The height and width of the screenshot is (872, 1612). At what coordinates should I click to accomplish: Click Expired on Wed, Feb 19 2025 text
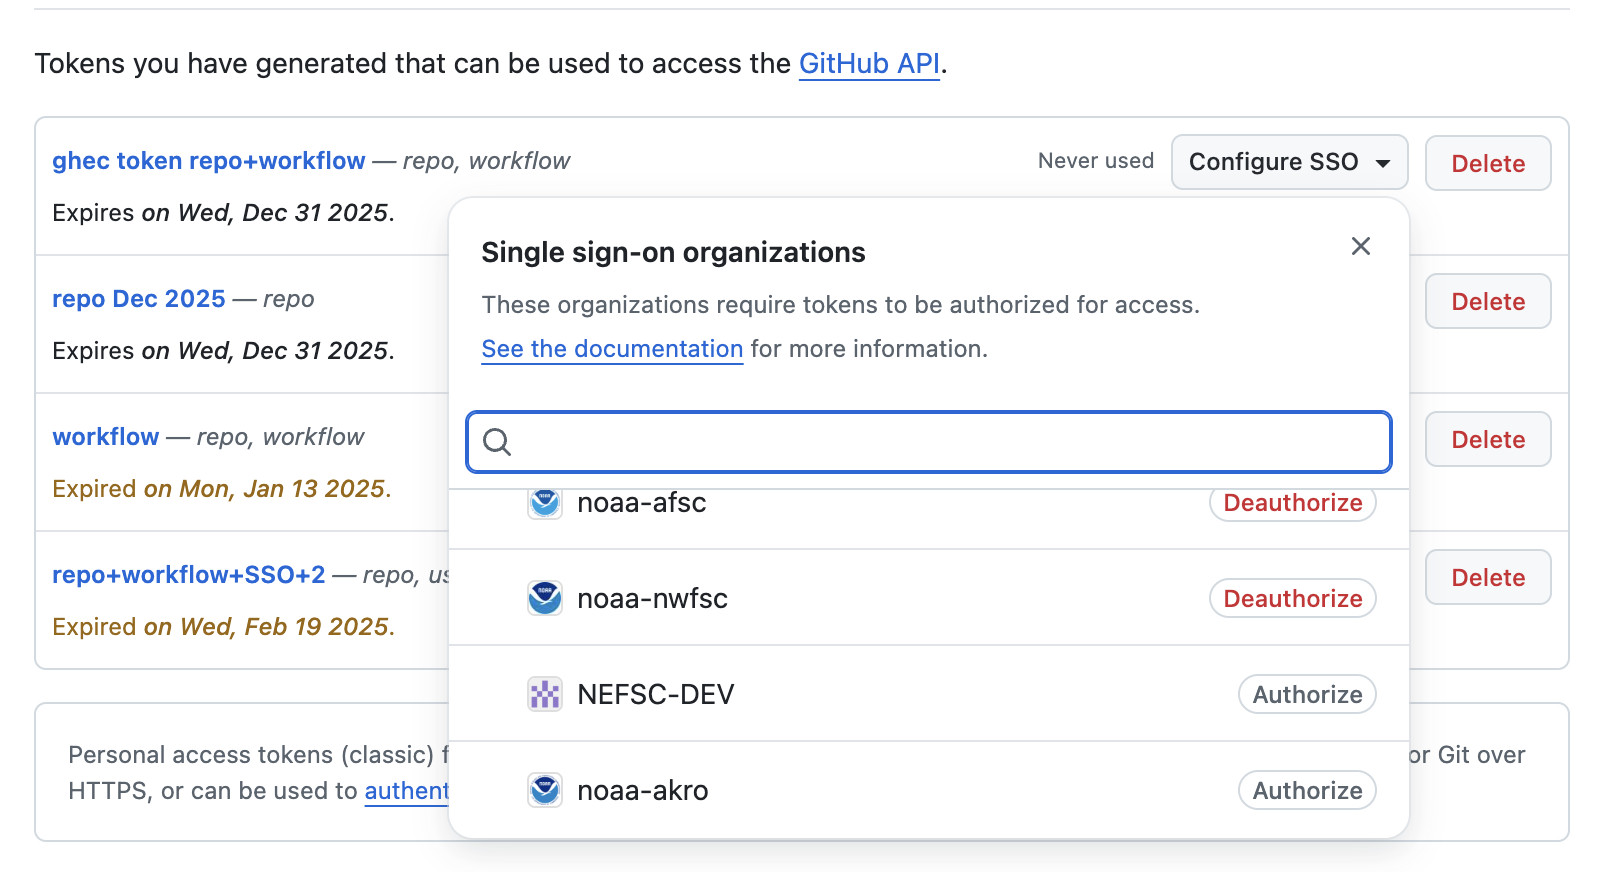point(224,627)
